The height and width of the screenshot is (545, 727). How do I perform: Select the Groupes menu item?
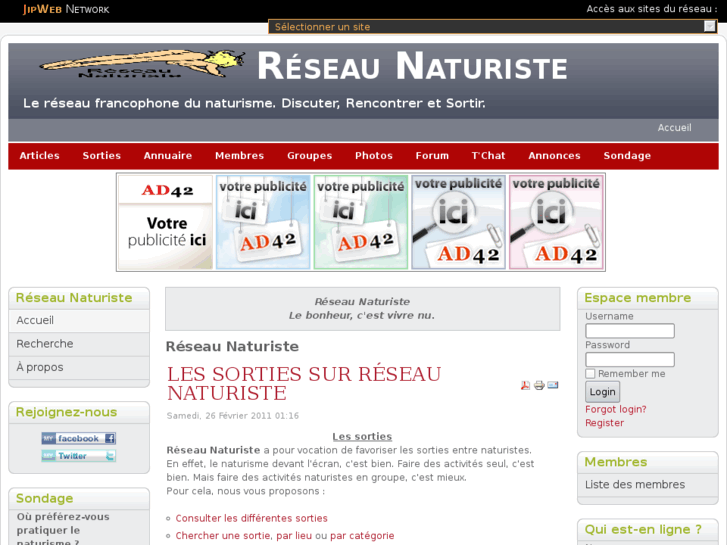click(310, 156)
